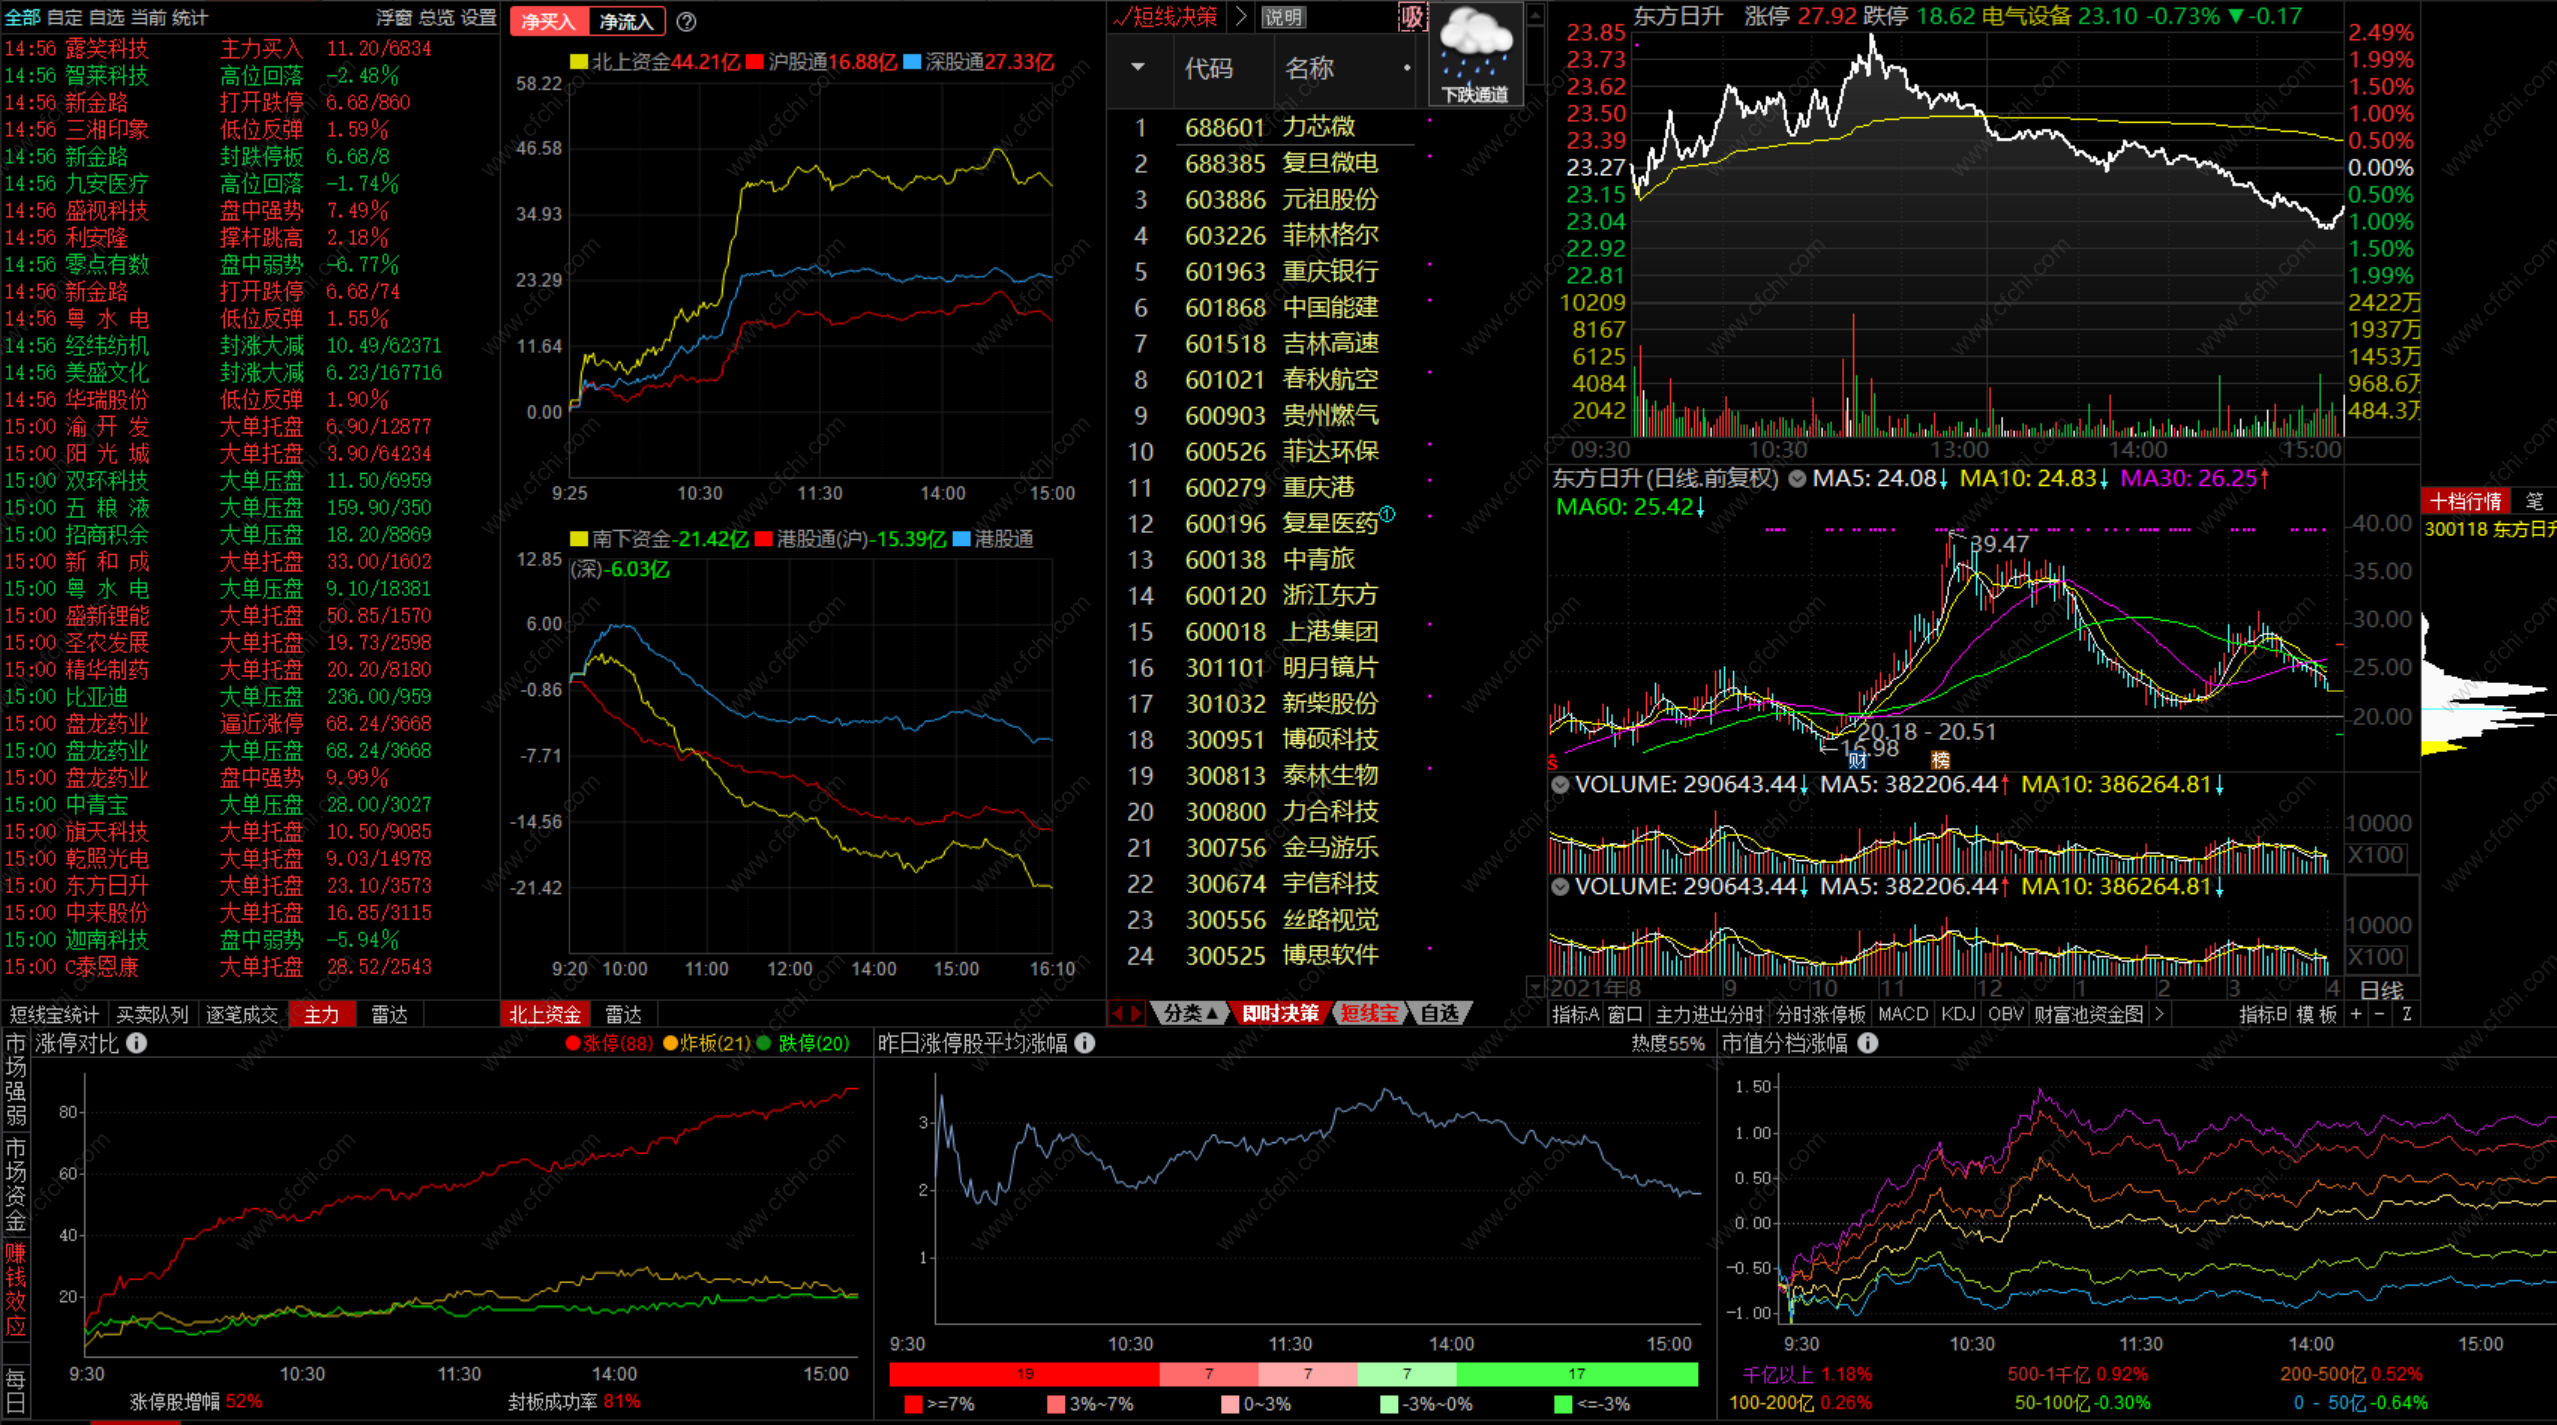The width and height of the screenshot is (2557, 1425).
Task: Open the dropdown arrow beside 代码 column
Action: point(1138,68)
